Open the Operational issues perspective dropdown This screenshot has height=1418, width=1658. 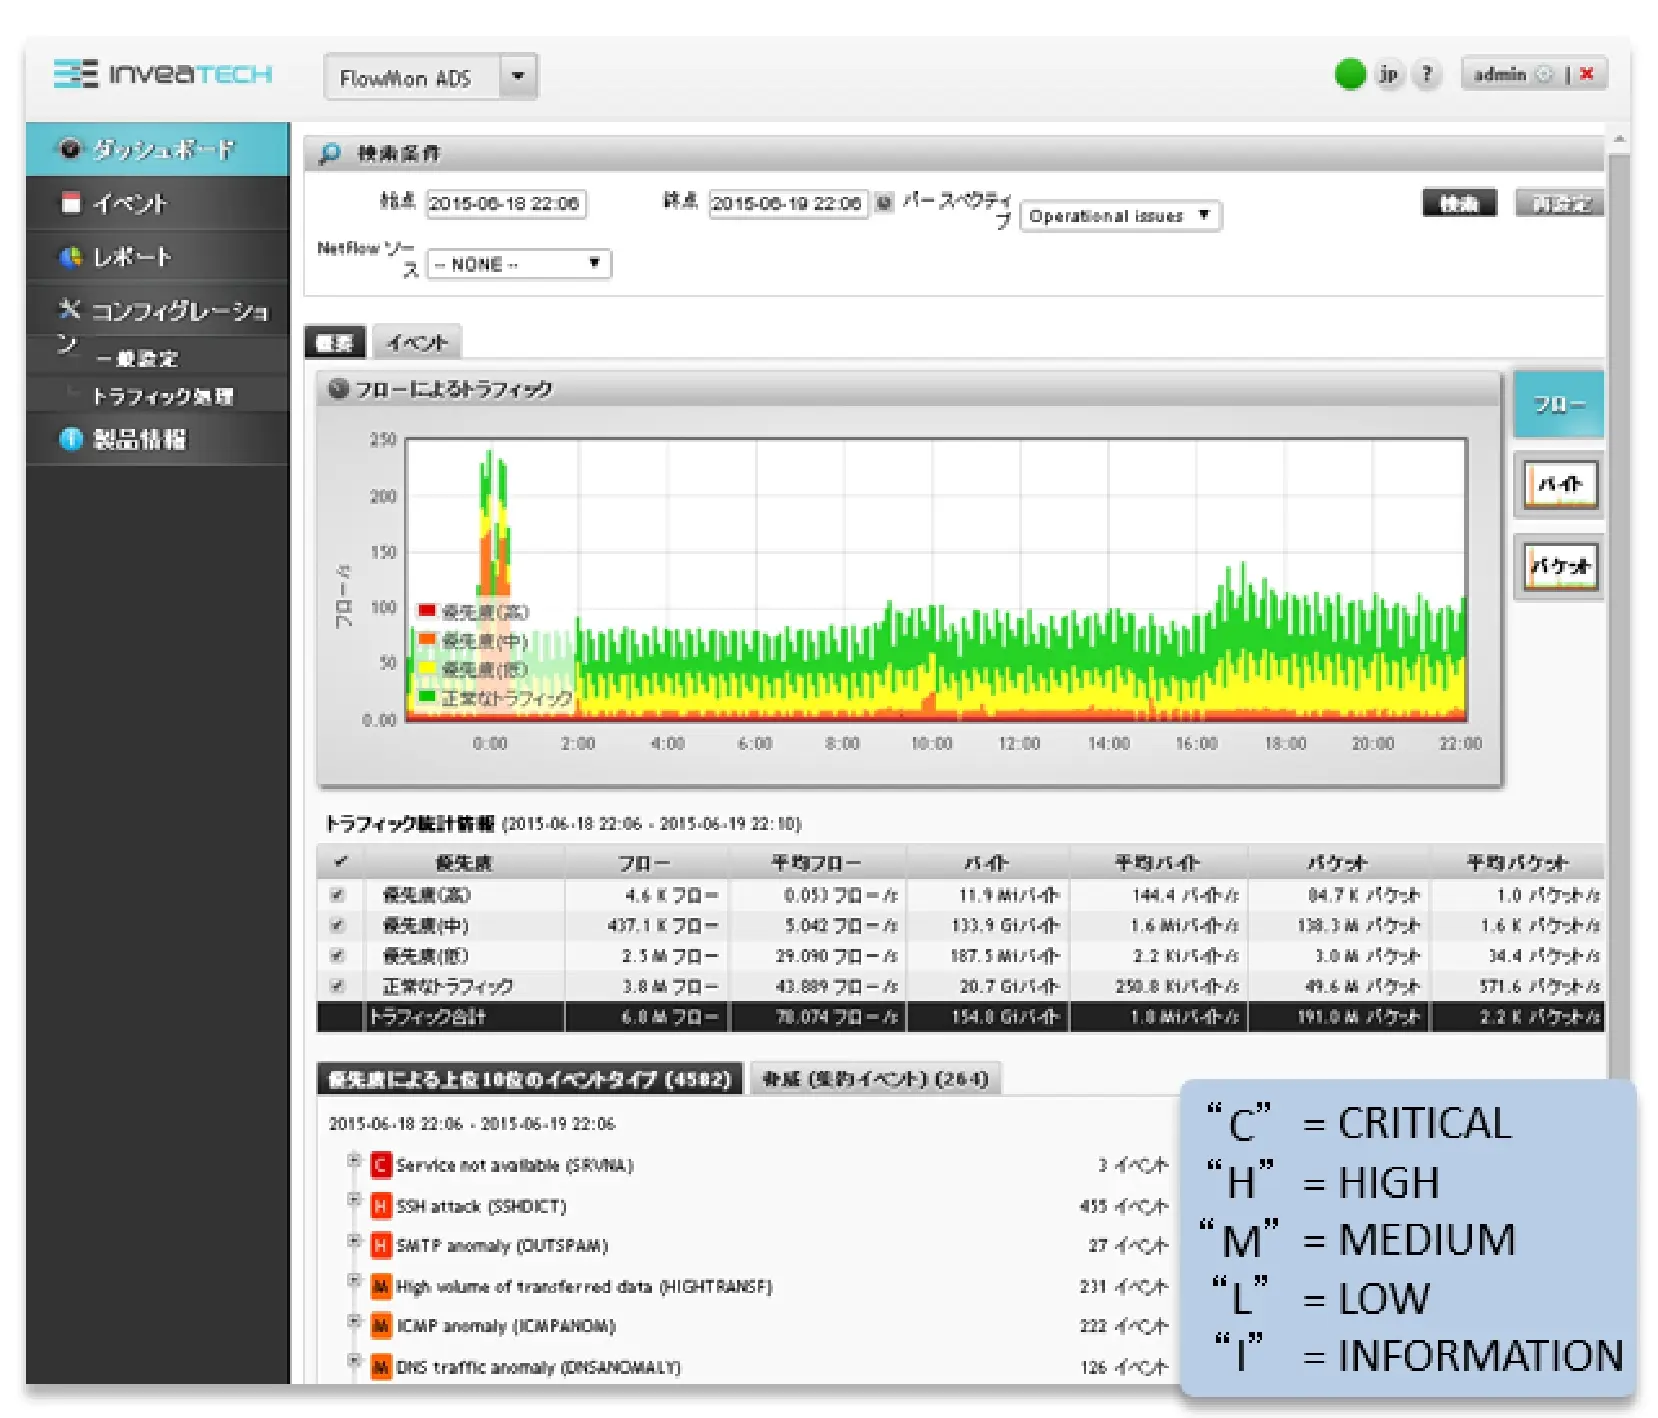[x=1120, y=215]
